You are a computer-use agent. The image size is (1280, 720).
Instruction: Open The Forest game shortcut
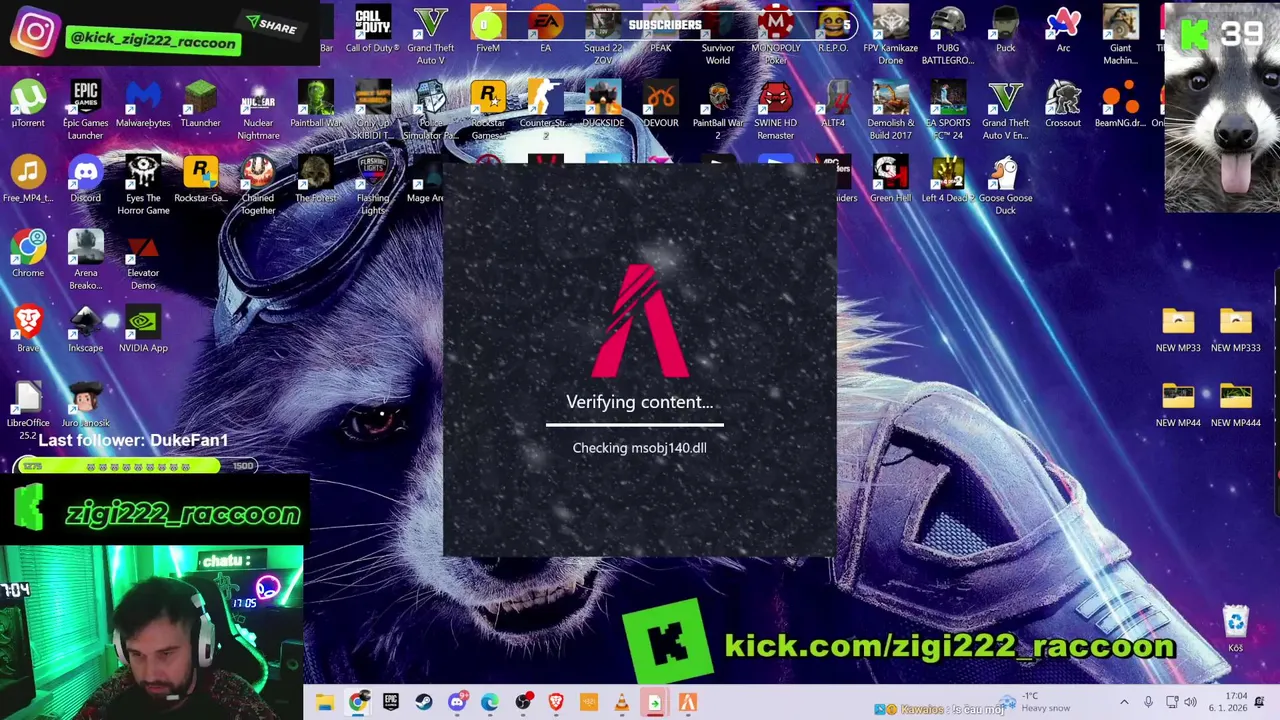point(315,180)
